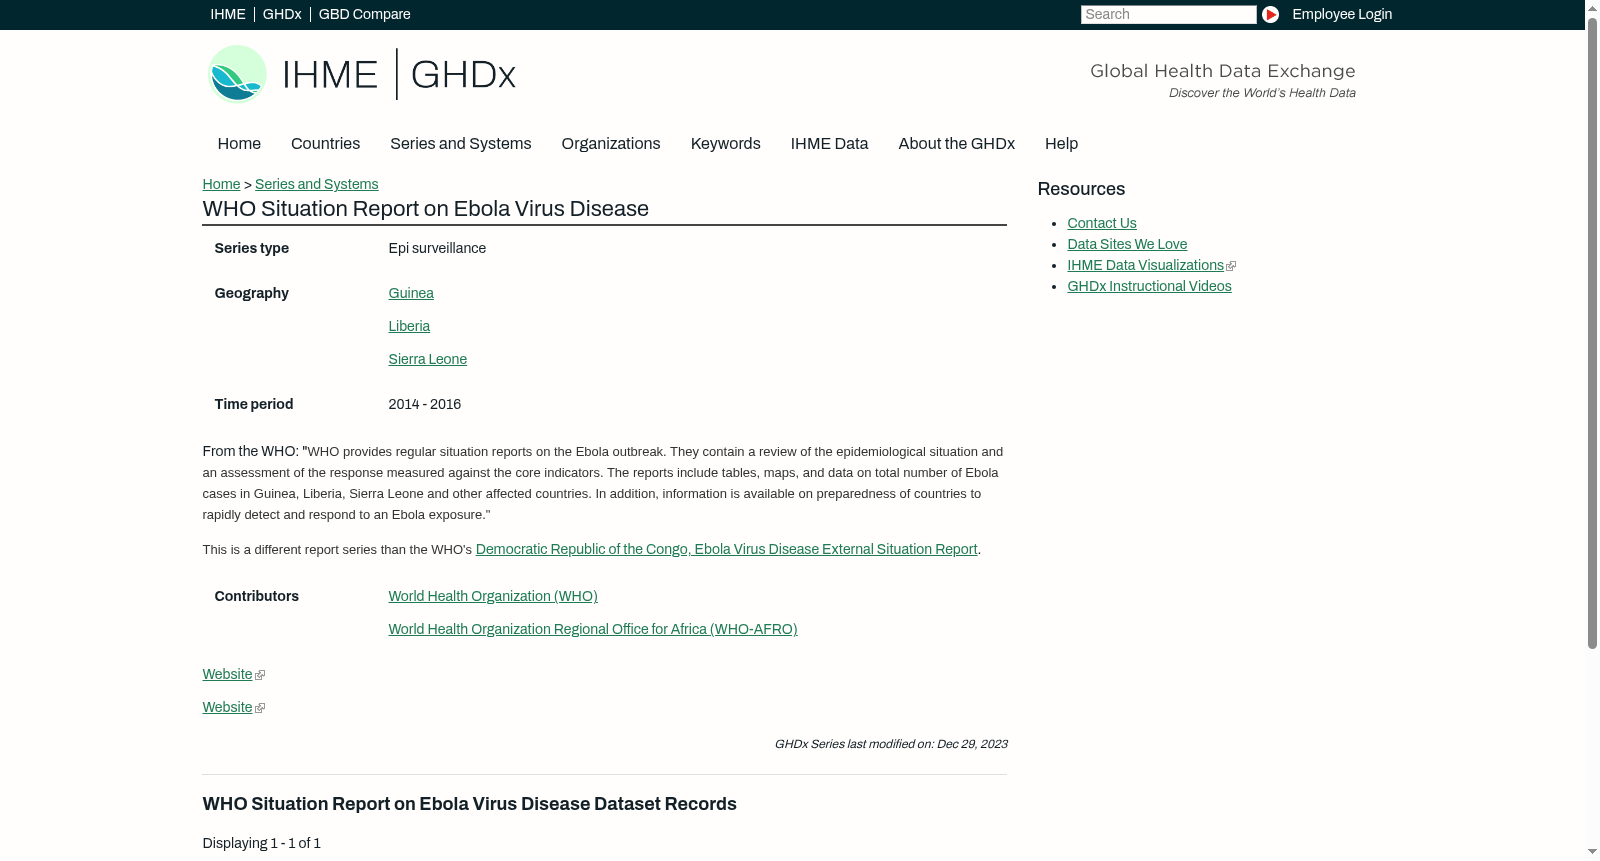
Task: Click the red search submit arrow button
Action: click(x=1270, y=14)
